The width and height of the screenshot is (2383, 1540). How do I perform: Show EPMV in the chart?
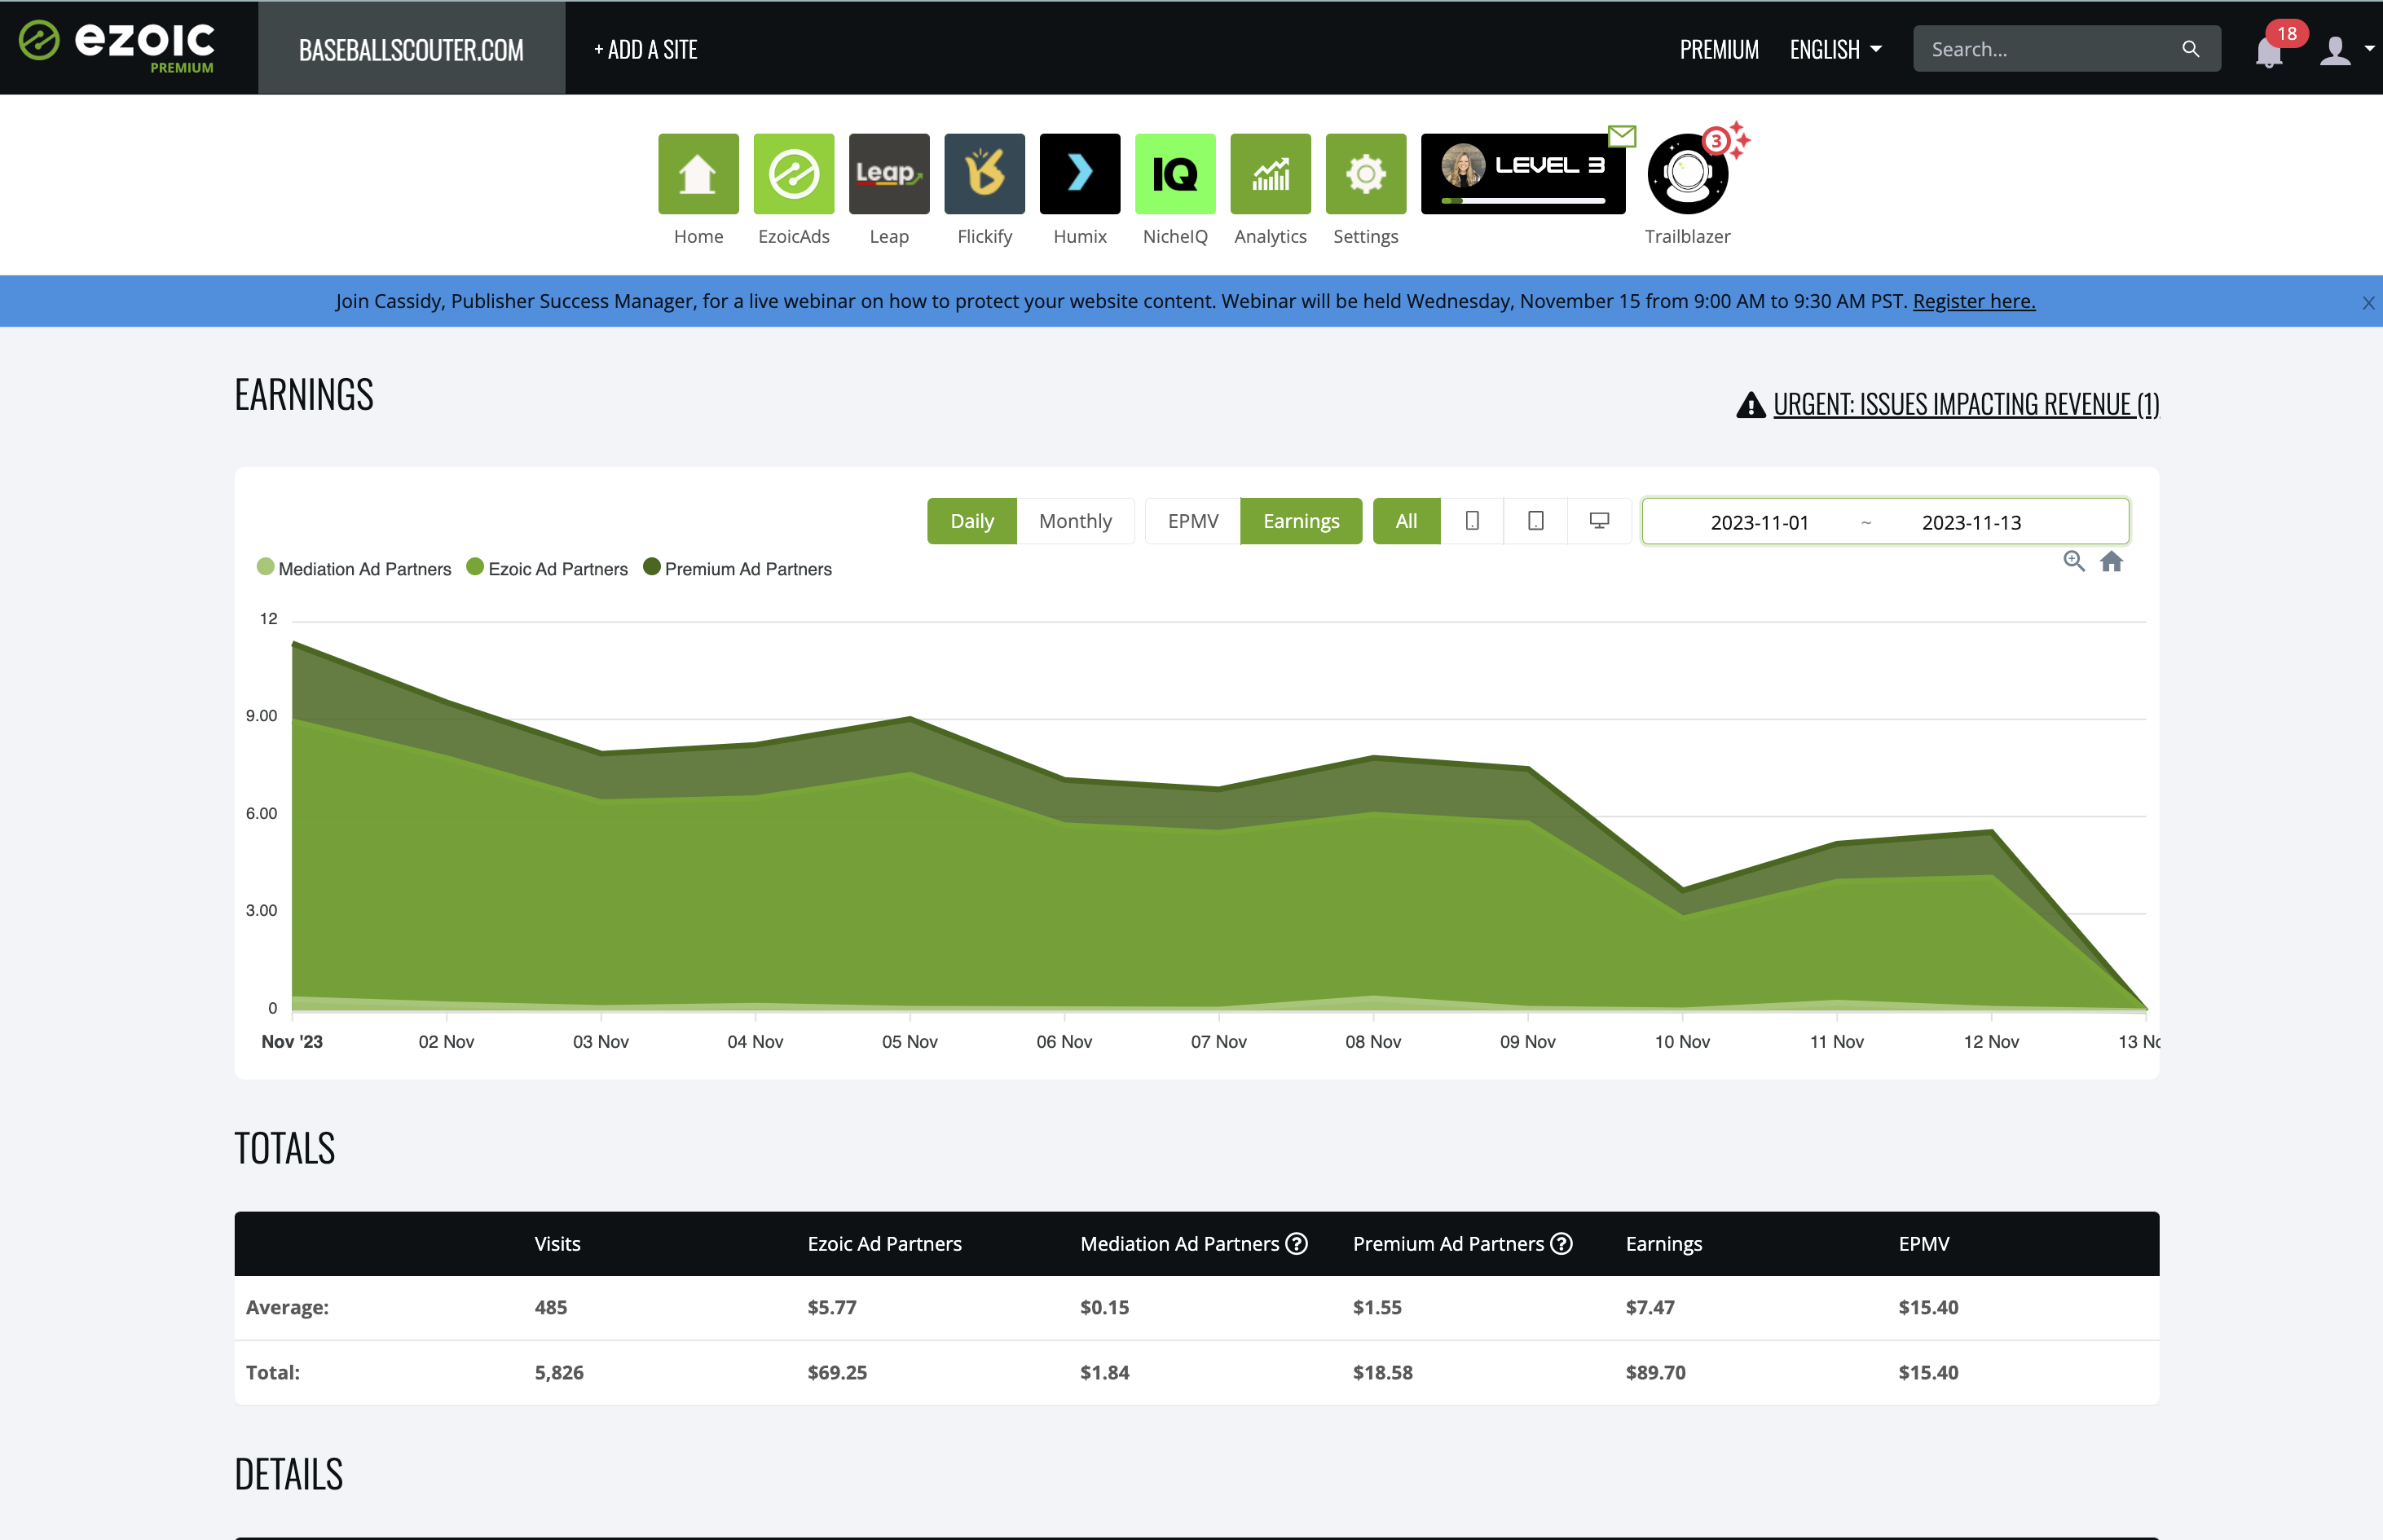(1193, 521)
